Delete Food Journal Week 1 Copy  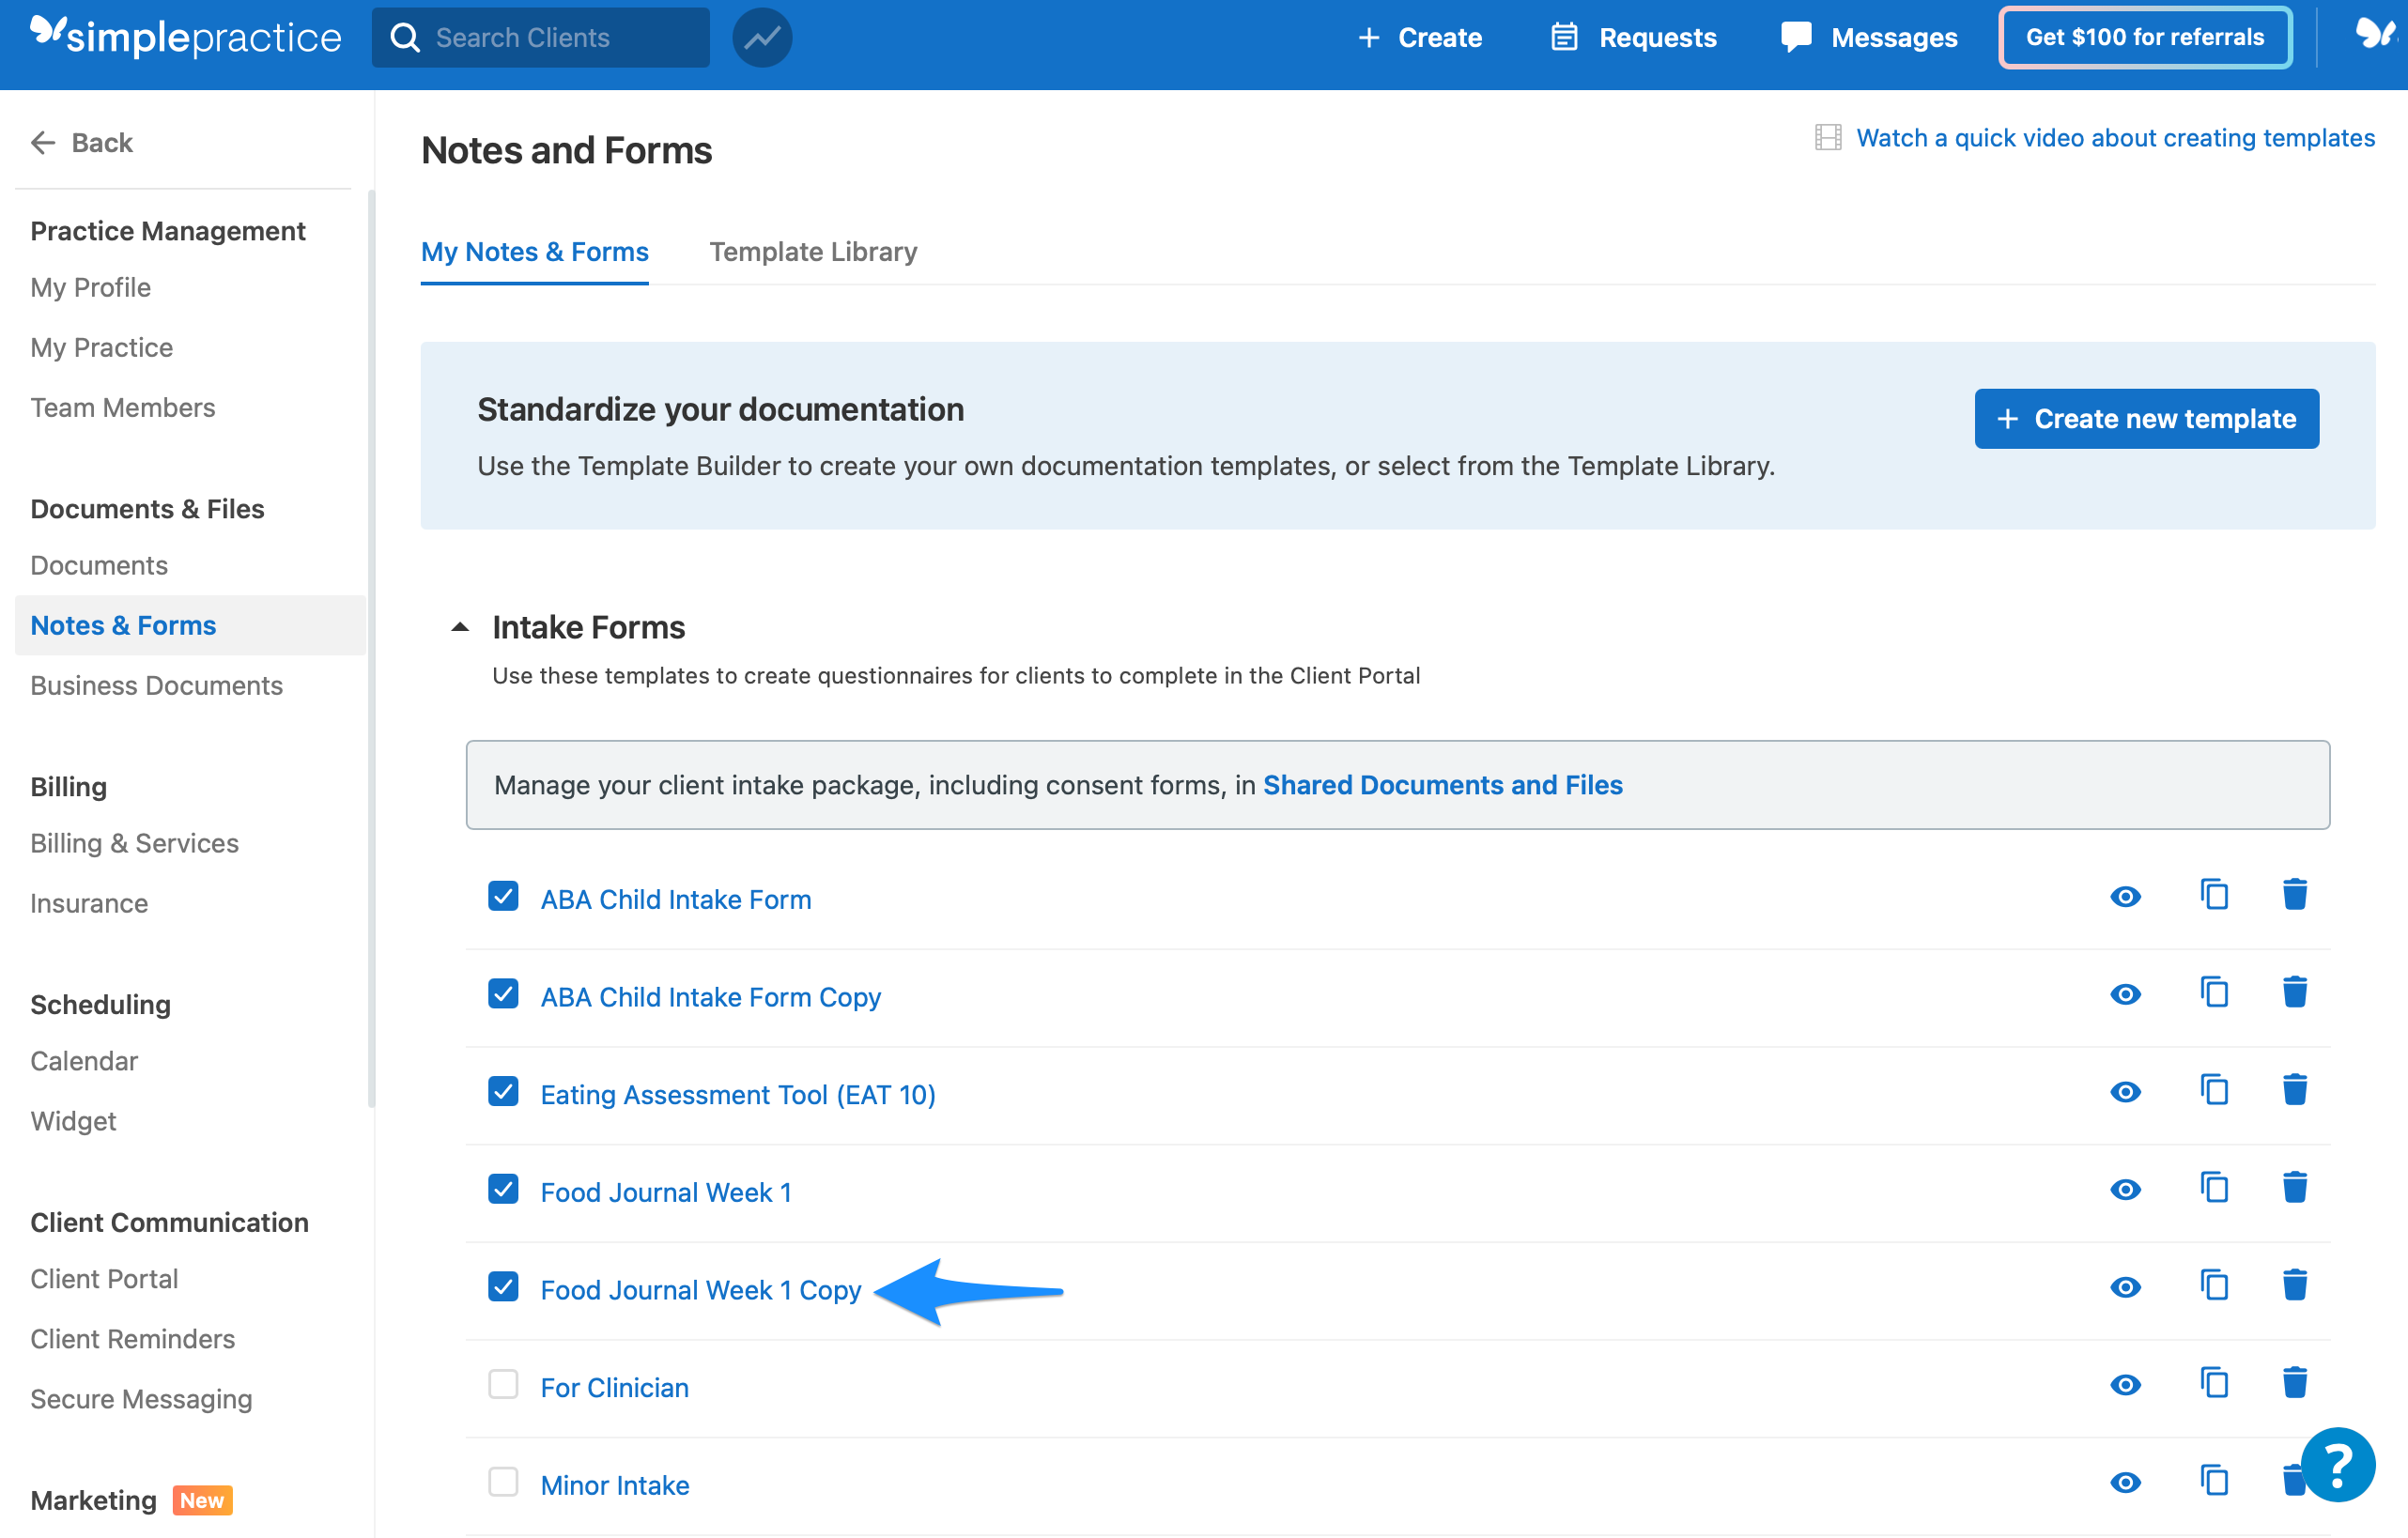[2295, 1285]
